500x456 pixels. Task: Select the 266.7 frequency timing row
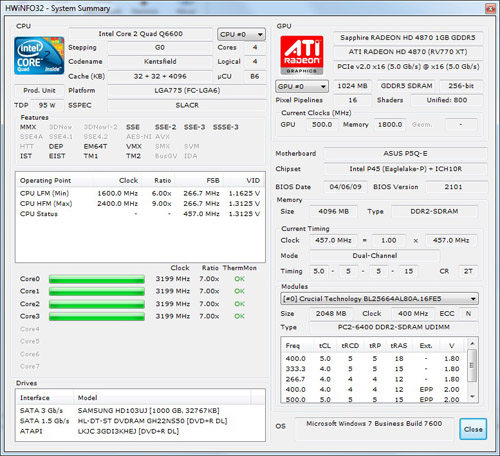pyautogui.click(x=373, y=379)
